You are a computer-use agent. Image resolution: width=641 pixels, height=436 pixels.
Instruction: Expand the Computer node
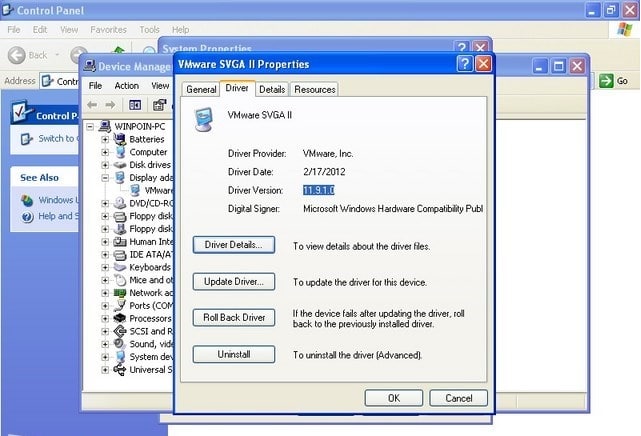pos(105,152)
